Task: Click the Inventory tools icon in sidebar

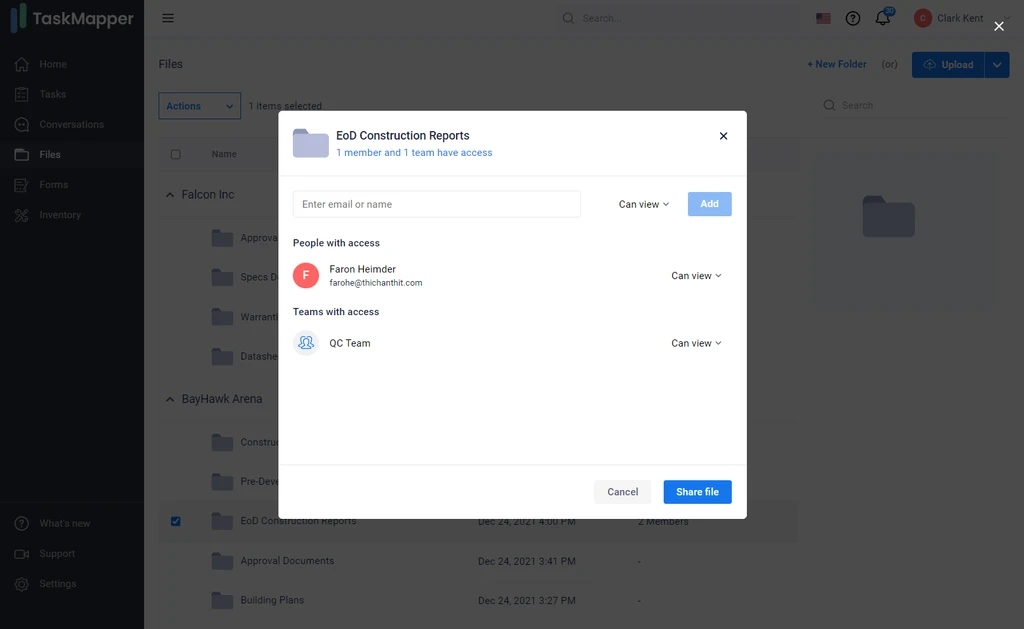Action: click(x=22, y=215)
